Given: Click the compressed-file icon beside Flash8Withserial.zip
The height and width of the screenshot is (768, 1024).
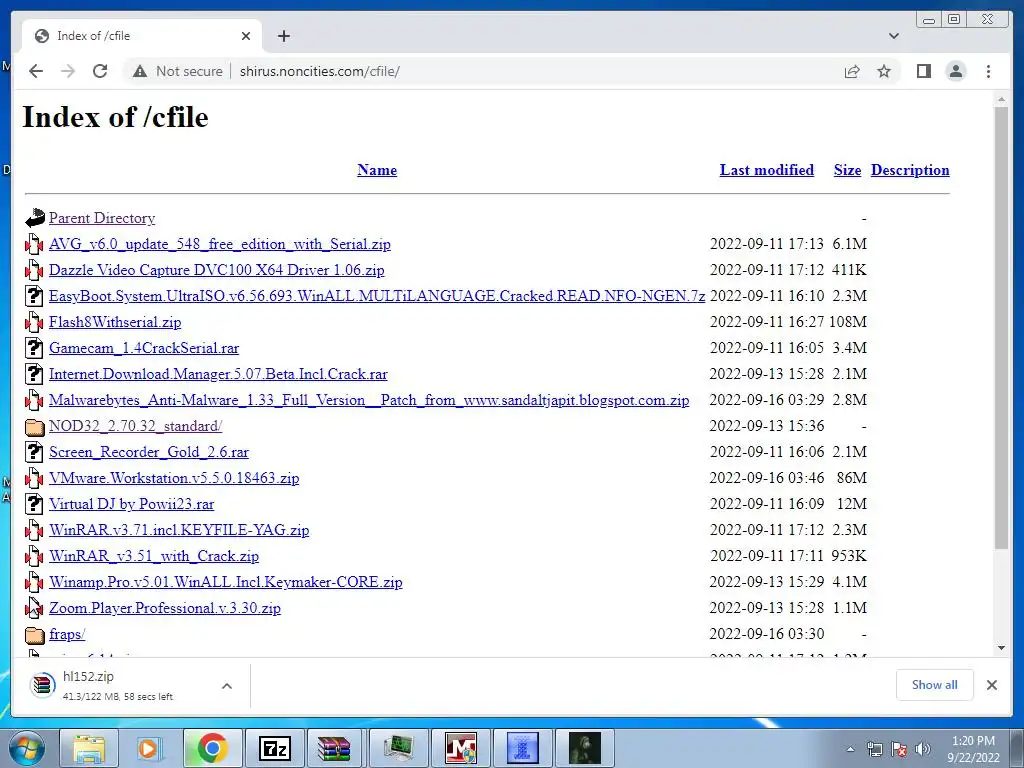Looking at the screenshot, I should click(34, 322).
